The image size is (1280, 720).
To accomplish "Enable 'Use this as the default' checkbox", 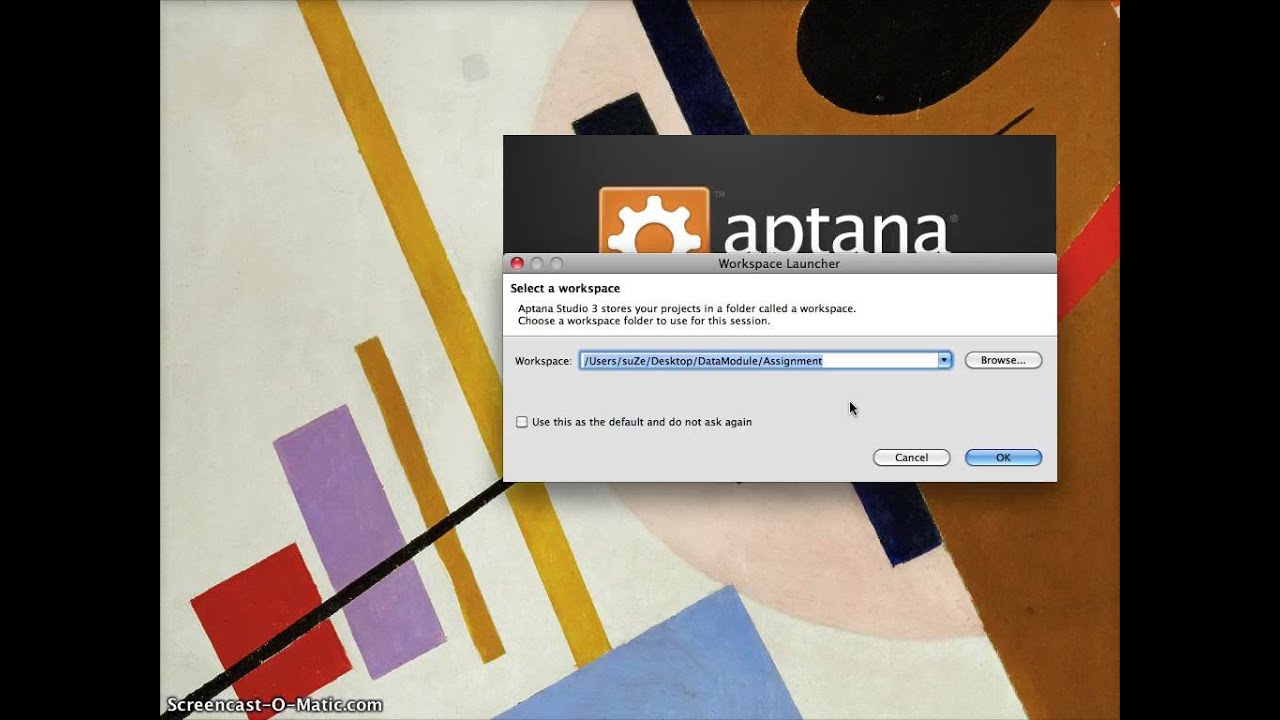I will point(522,422).
